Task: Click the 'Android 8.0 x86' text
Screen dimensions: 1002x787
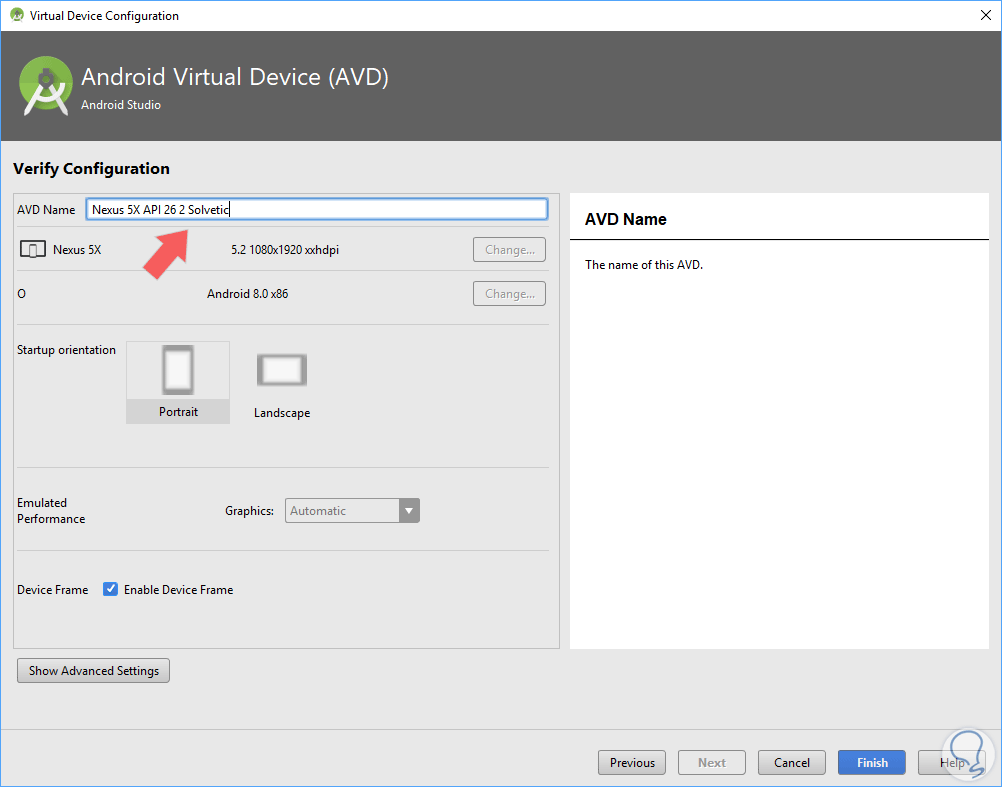Action: [247, 294]
